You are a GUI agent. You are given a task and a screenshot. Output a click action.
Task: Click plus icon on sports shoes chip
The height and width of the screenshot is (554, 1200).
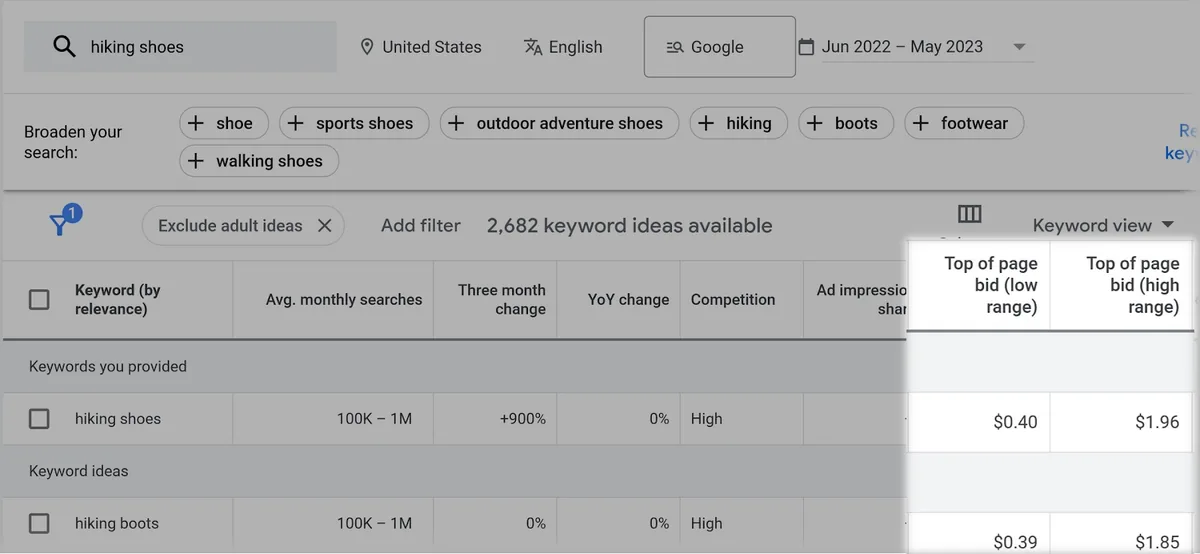click(x=296, y=123)
